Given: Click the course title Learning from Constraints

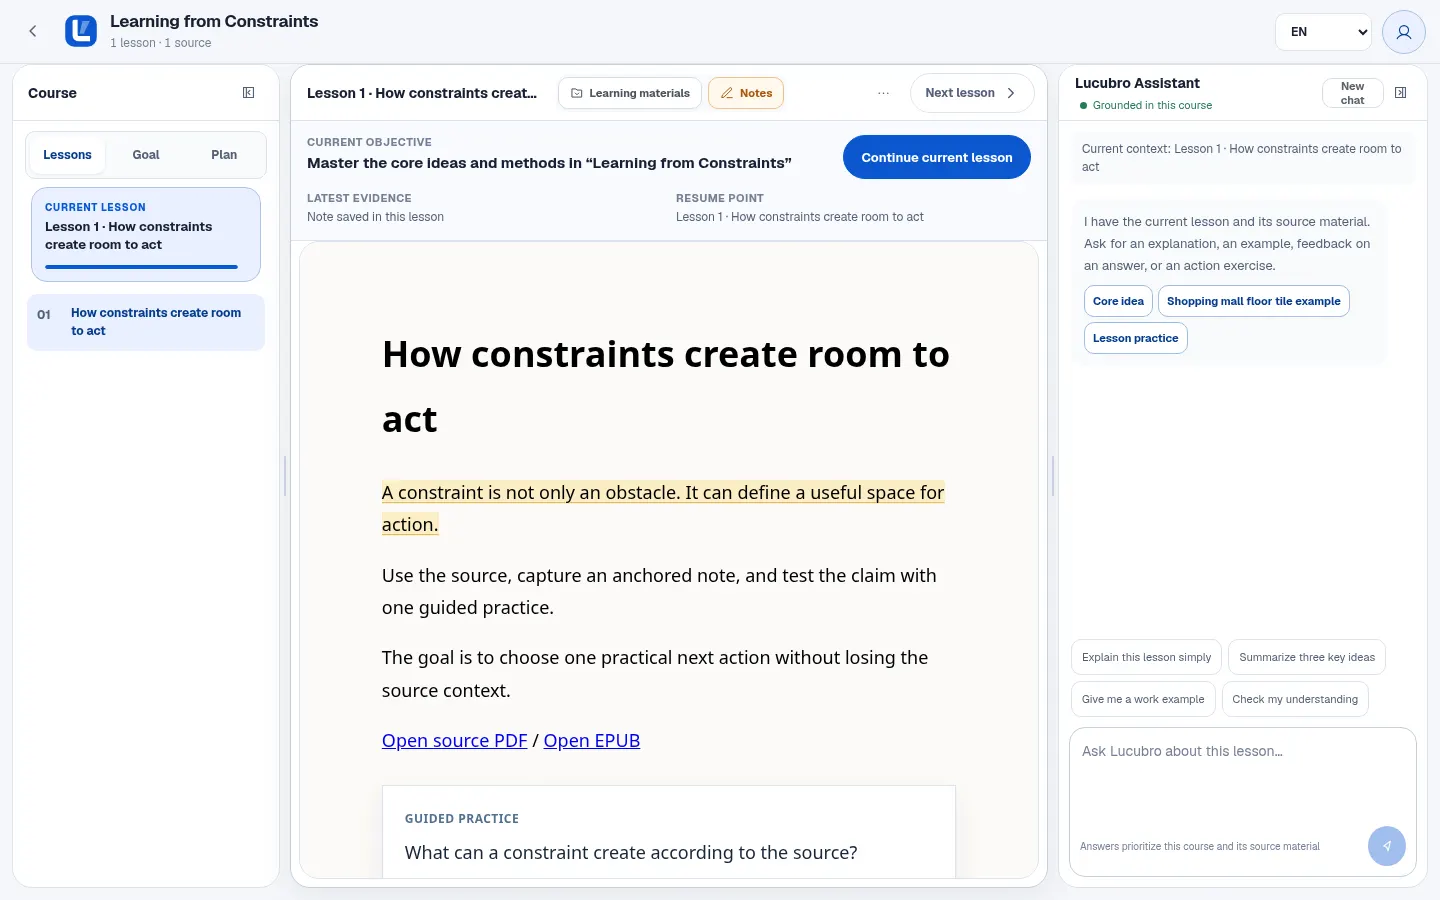Looking at the screenshot, I should pos(214,21).
